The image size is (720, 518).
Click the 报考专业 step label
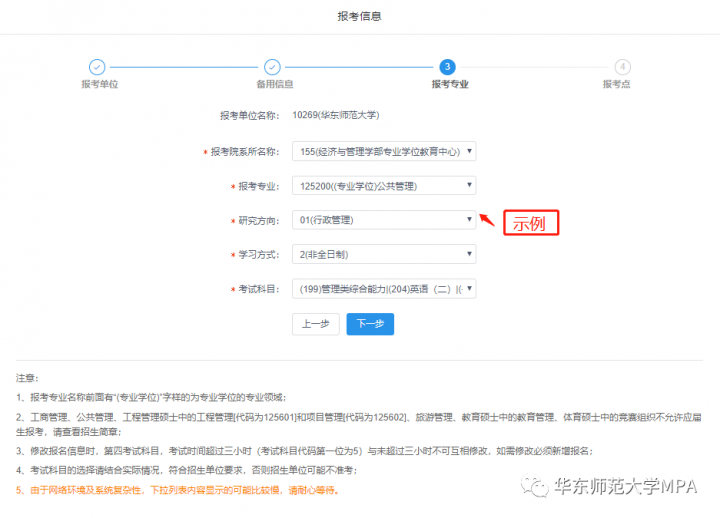450,84
